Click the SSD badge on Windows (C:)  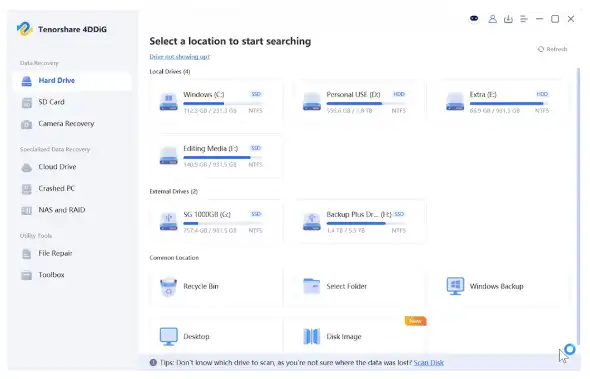coord(256,94)
